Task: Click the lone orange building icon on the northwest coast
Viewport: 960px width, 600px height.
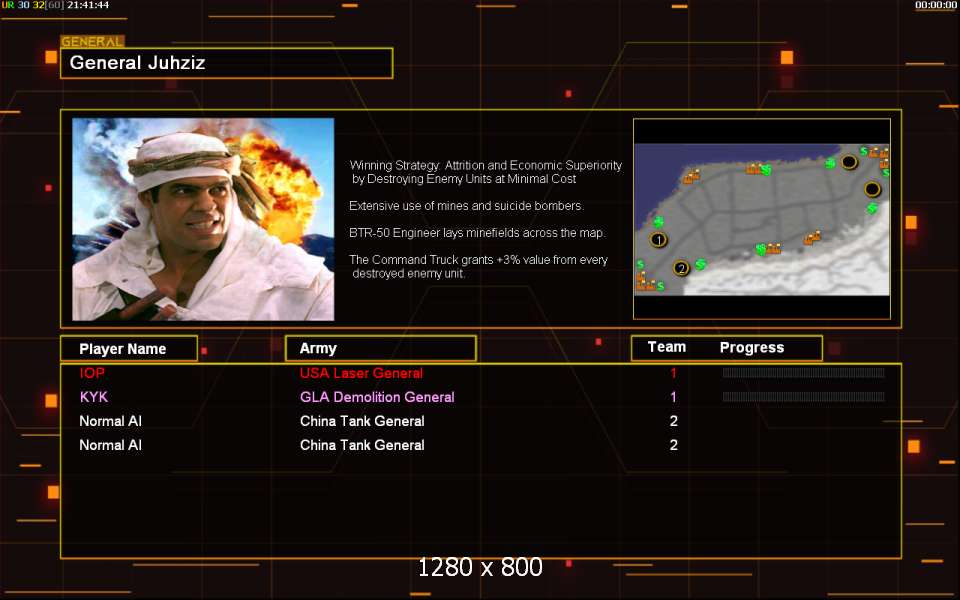Action: (x=691, y=176)
